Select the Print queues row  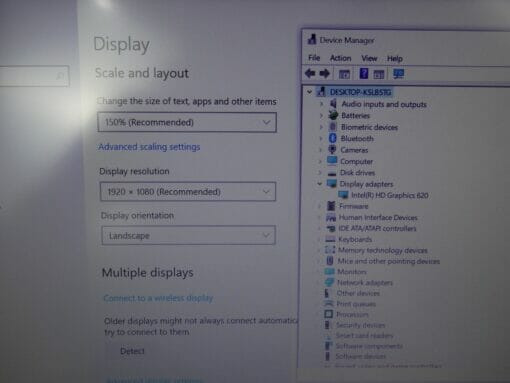coord(349,304)
